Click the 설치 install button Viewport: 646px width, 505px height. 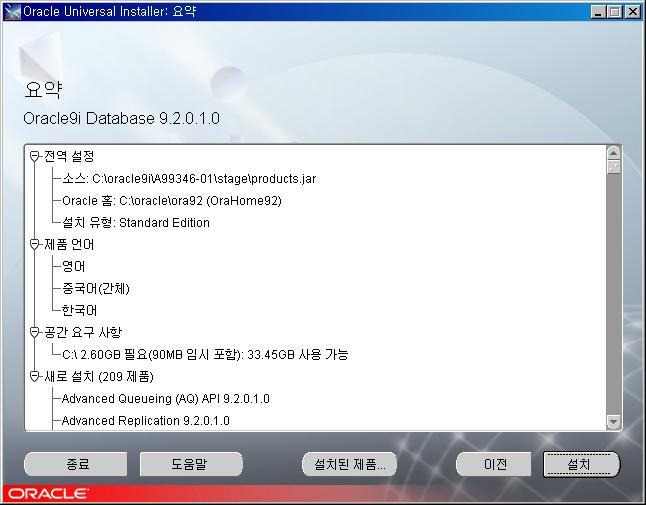click(x=581, y=465)
